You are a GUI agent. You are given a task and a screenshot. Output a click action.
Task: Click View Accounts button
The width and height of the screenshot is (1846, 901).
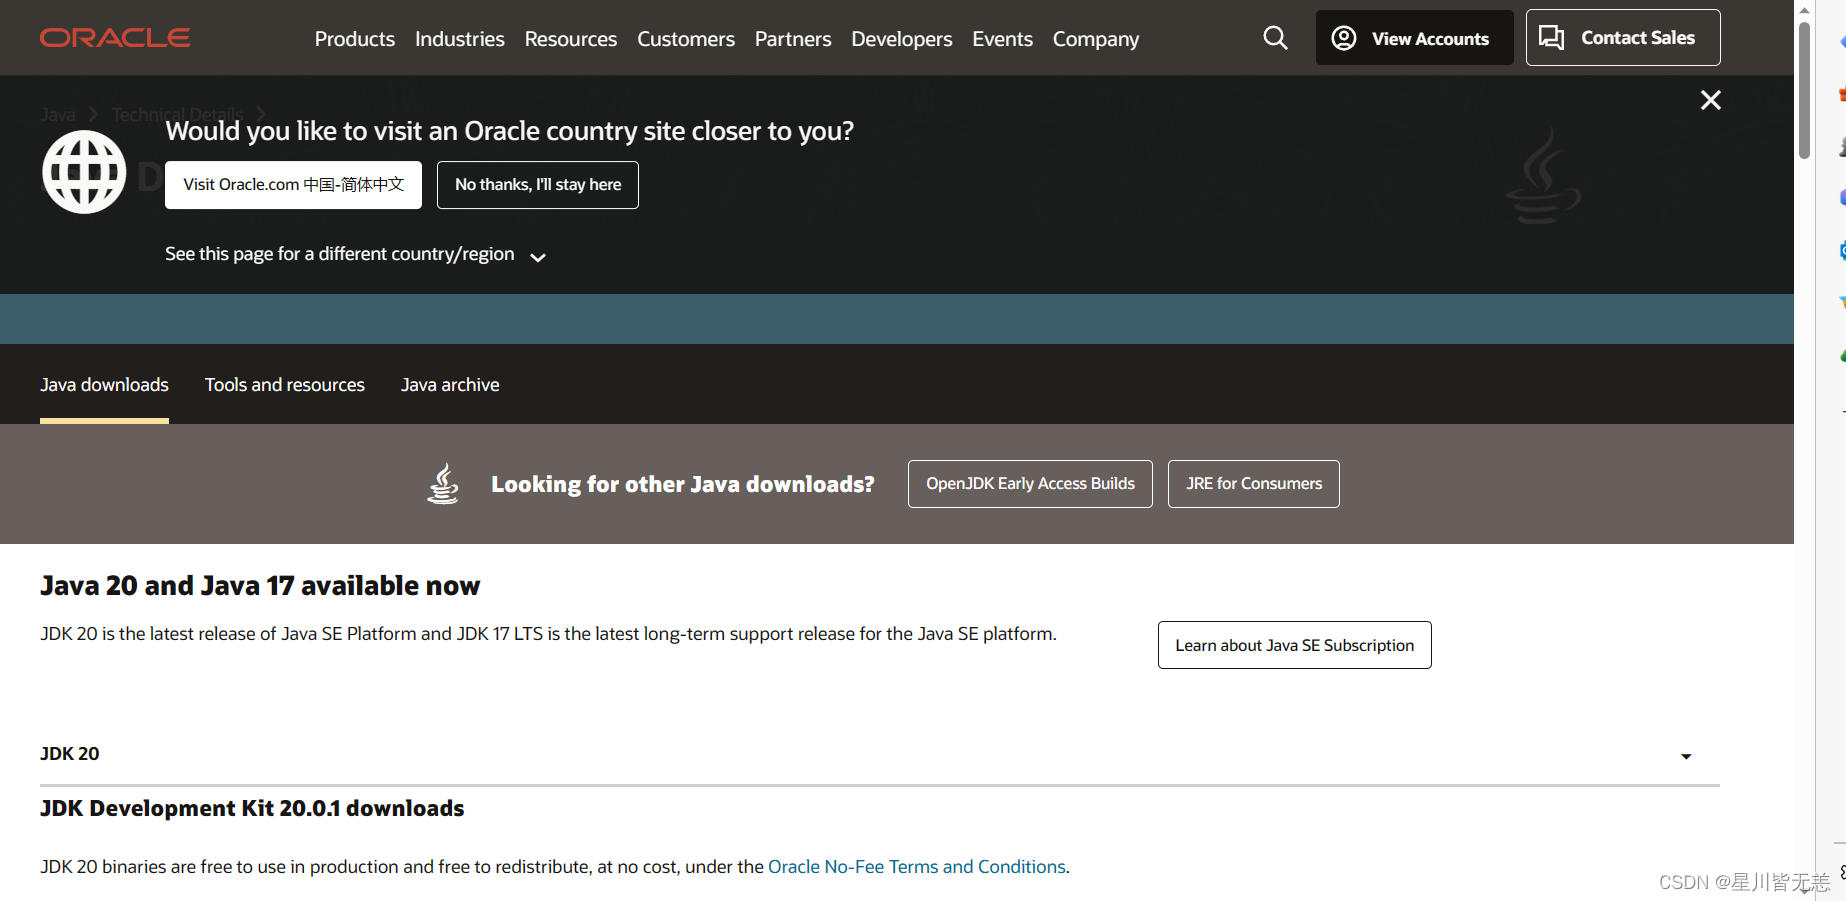point(1413,38)
